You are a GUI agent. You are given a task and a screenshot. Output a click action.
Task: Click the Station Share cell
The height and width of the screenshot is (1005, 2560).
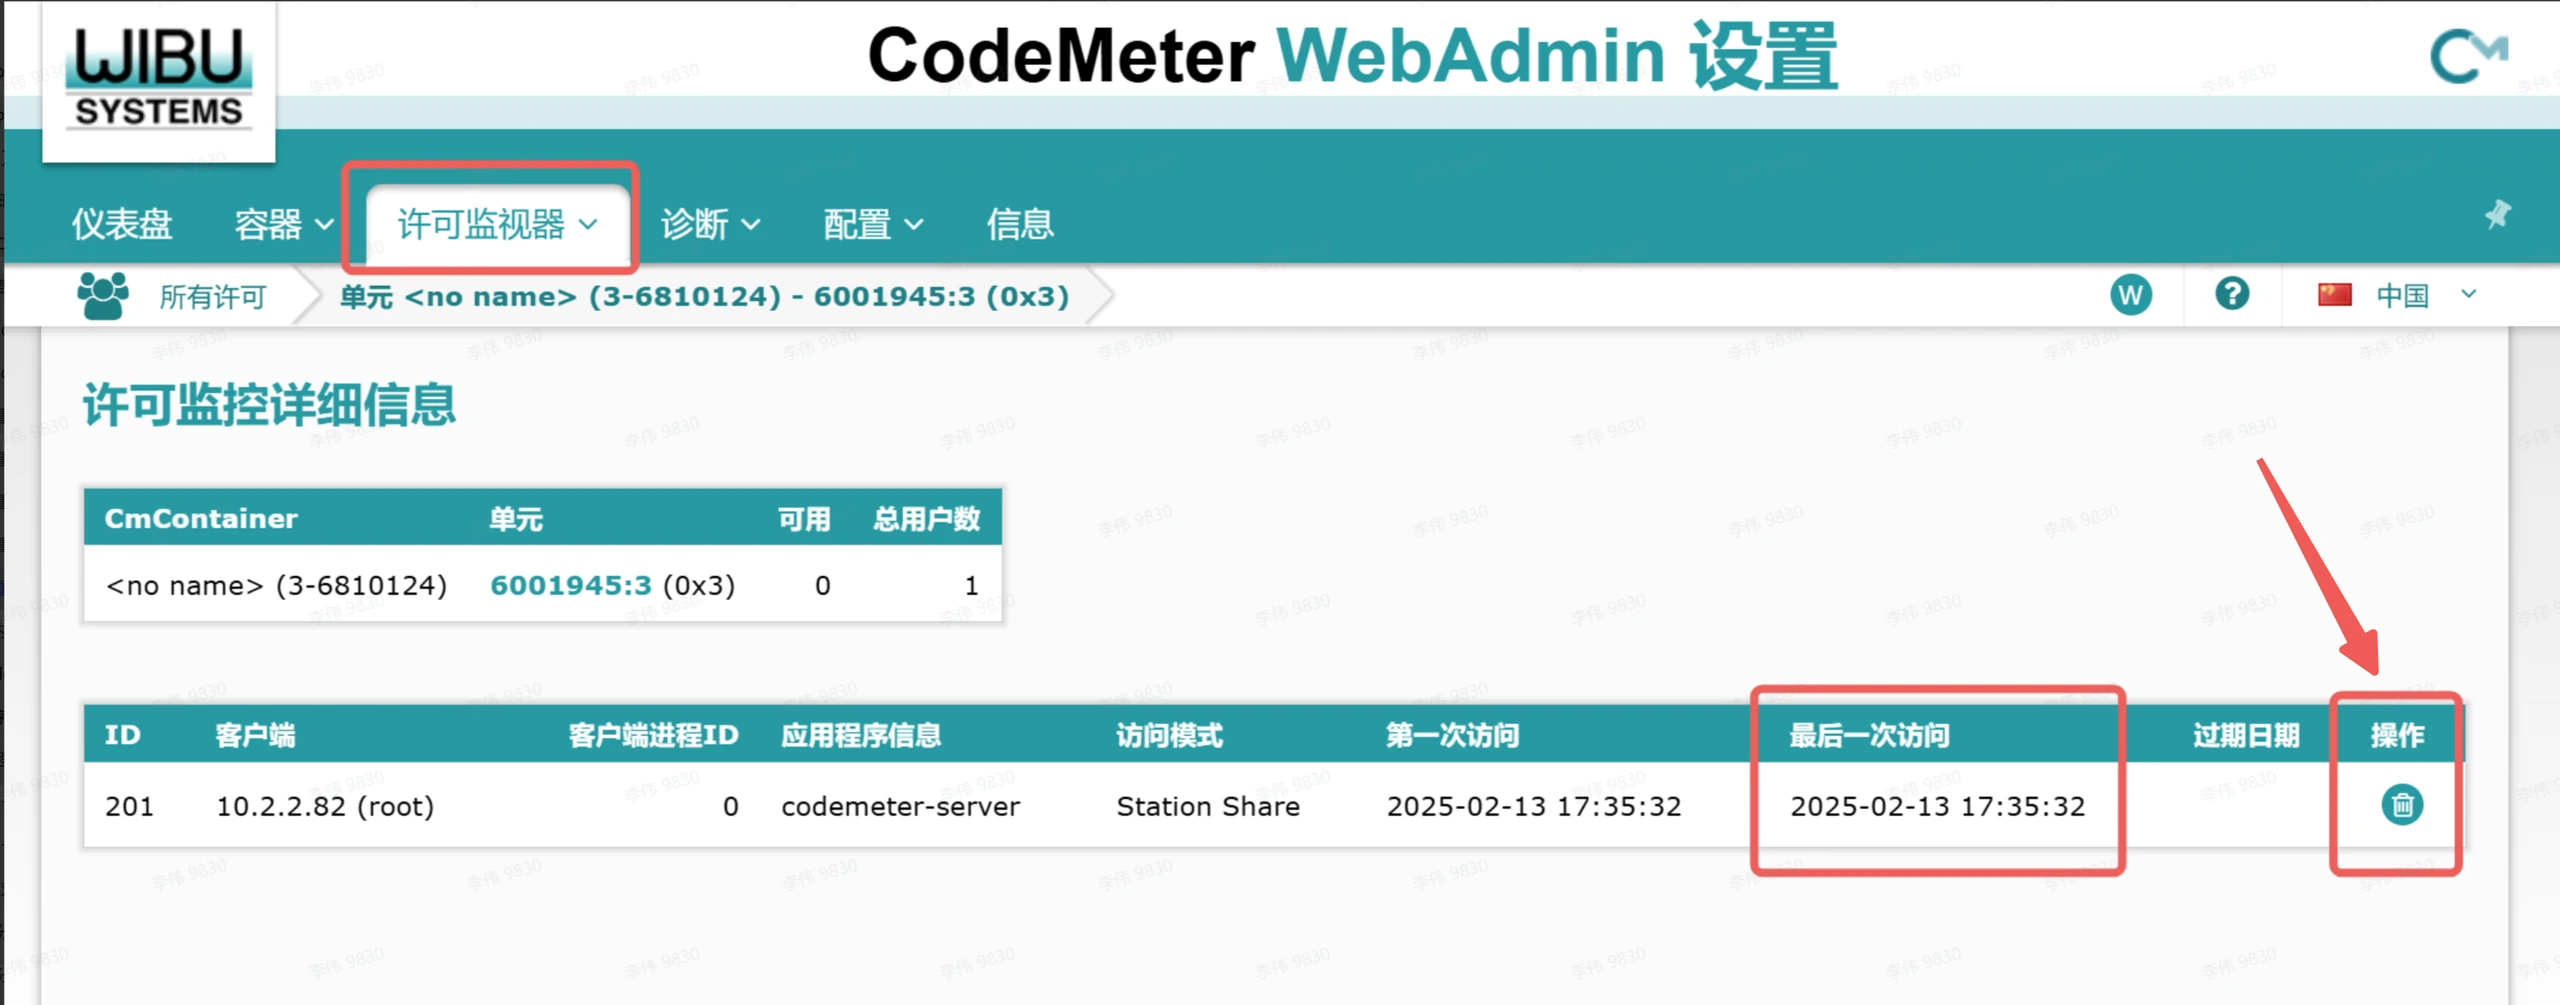click(1208, 806)
